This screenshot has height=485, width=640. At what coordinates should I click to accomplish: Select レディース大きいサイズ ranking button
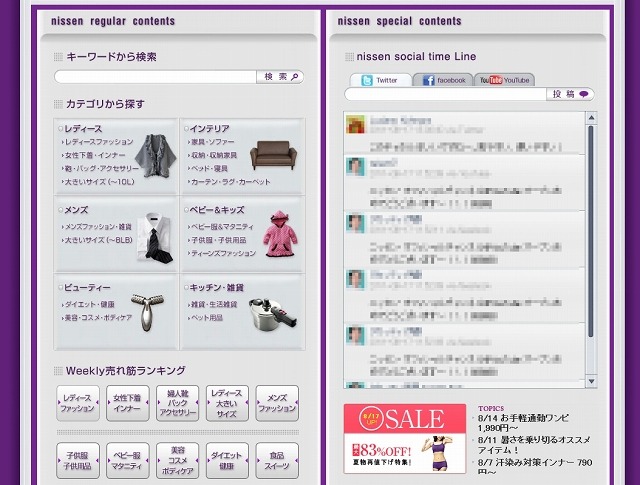click(x=227, y=403)
